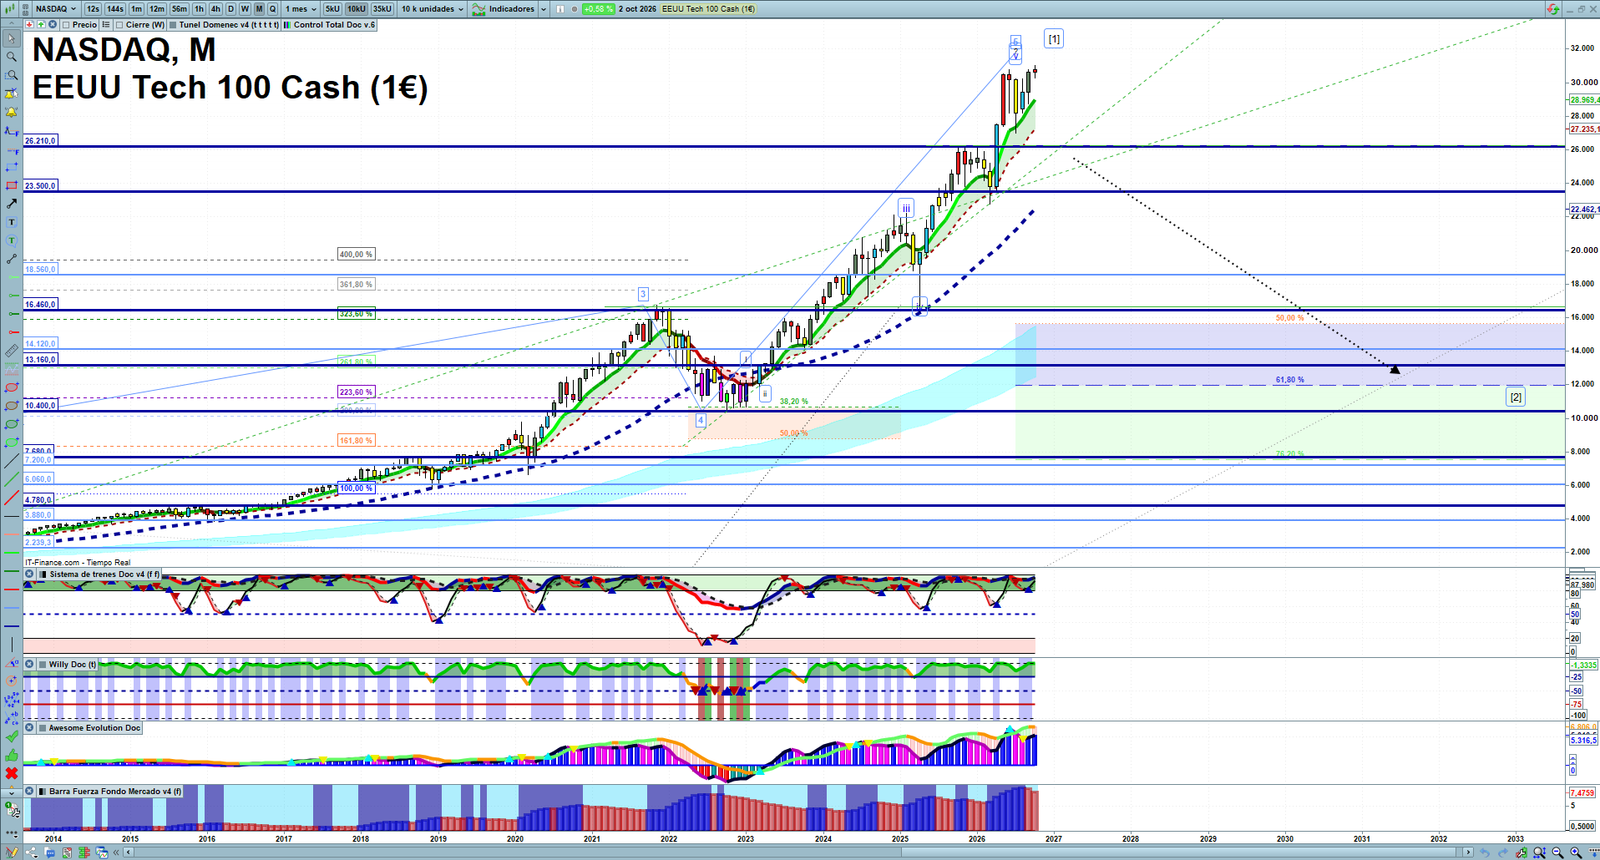
Task: Click the Control Total Doc v.6 label
Action: (334, 25)
